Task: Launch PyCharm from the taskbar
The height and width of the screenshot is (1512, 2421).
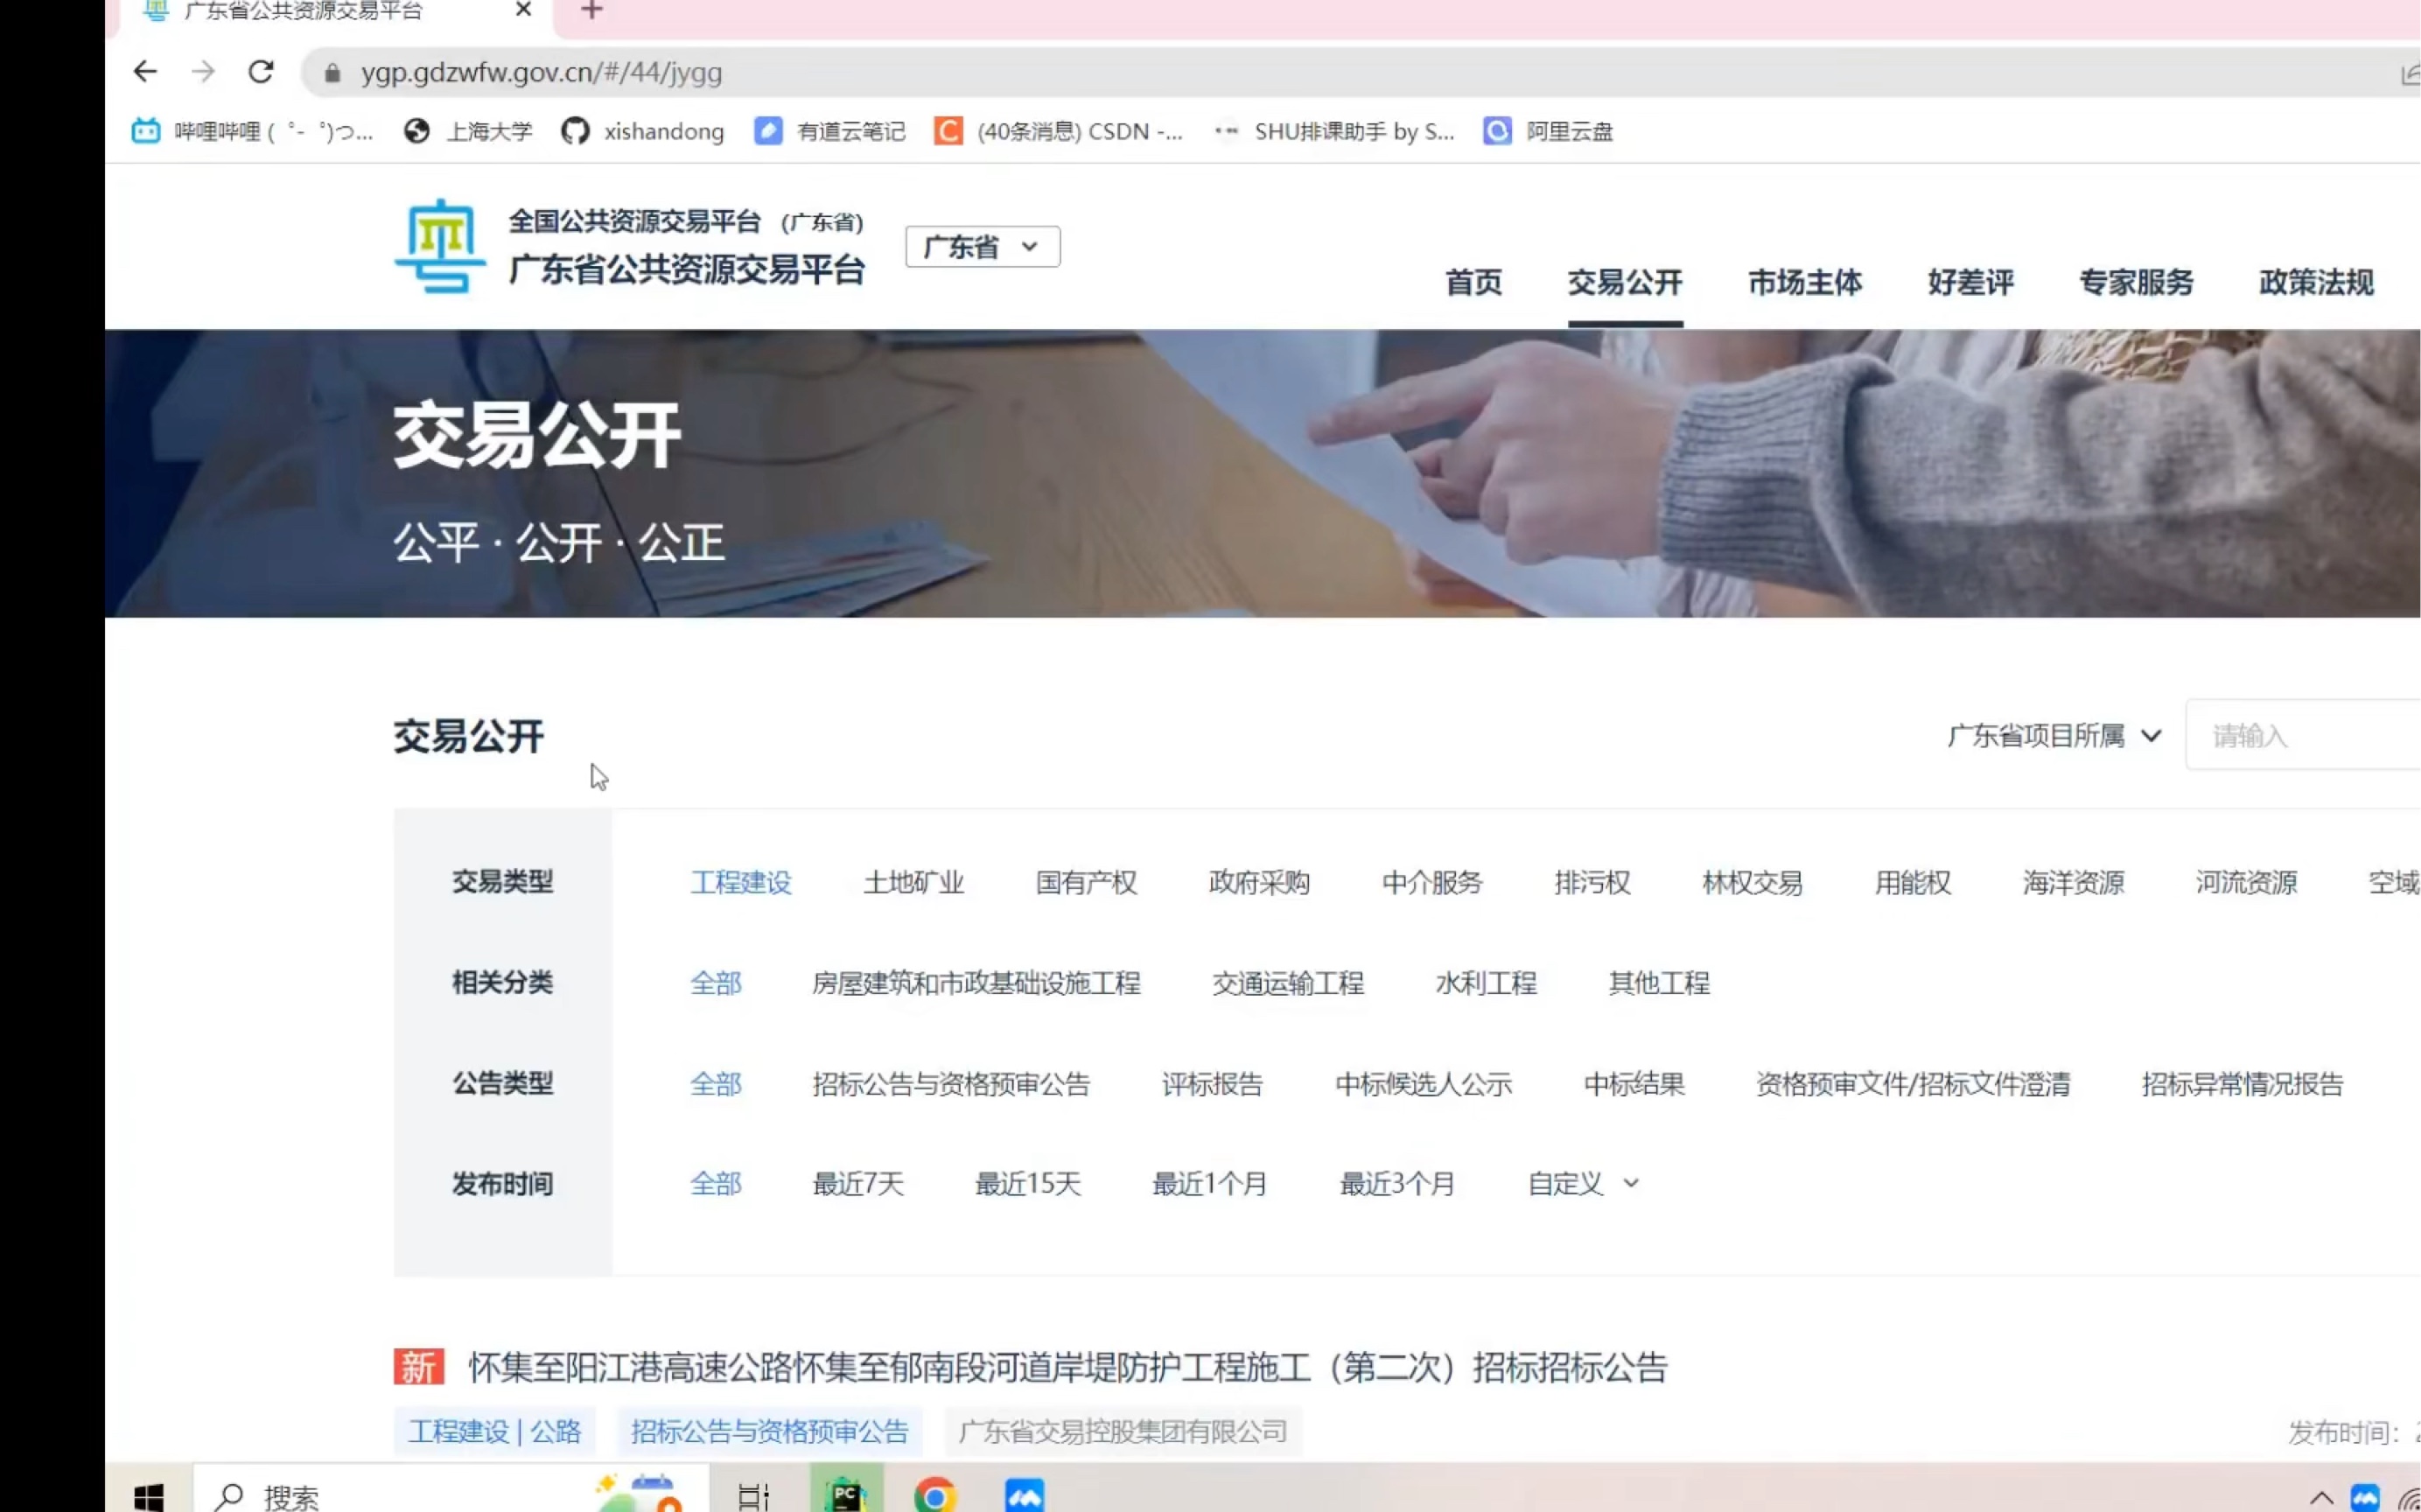Action: (845, 1495)
